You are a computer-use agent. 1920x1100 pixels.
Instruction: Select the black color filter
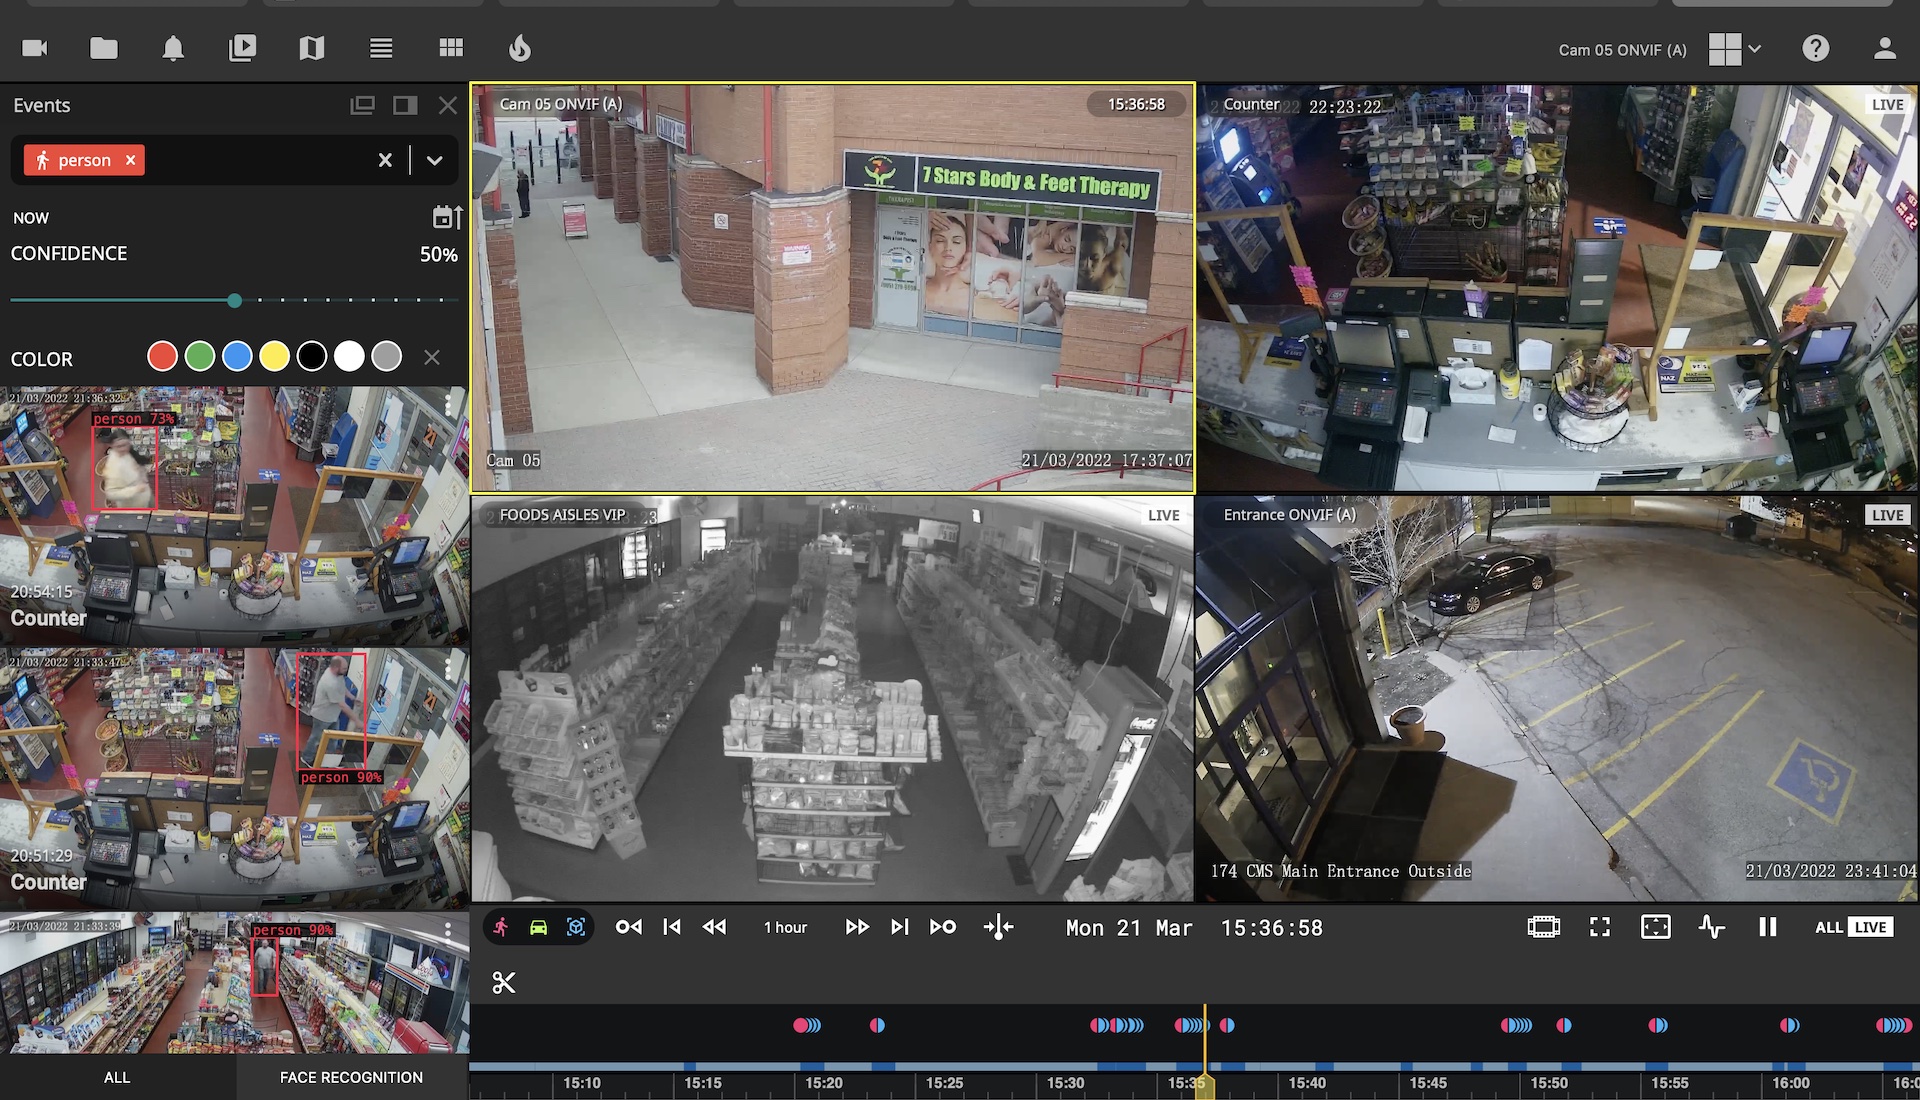pos(312,356)
